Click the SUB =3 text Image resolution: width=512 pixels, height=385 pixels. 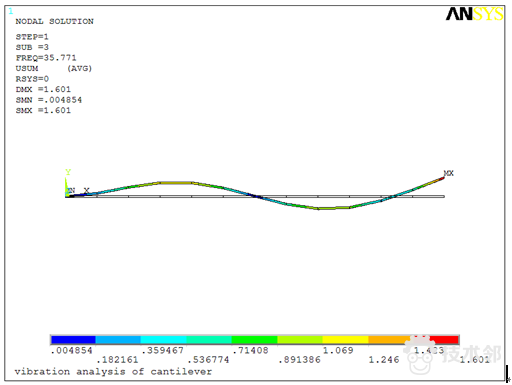coord(32,47)
